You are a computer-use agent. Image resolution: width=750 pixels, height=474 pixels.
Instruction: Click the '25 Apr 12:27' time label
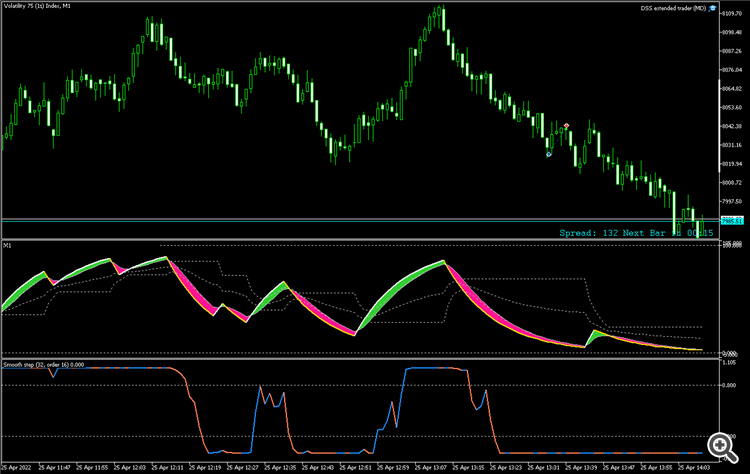[243, 467]
